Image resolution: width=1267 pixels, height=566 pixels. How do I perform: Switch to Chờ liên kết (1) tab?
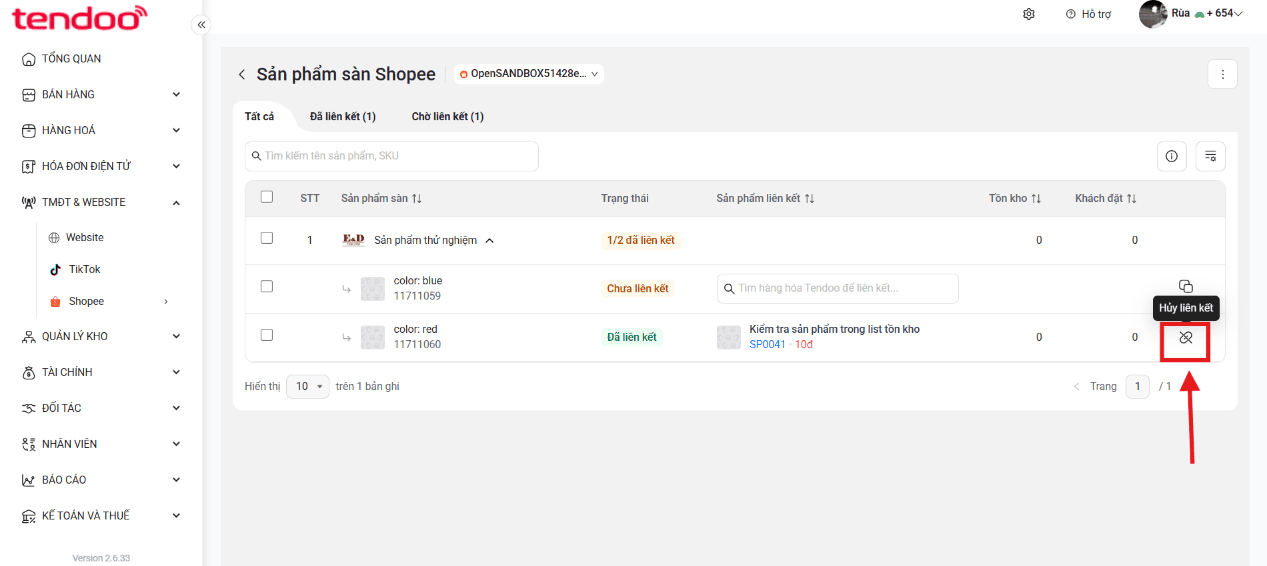[x=448, y=117]
